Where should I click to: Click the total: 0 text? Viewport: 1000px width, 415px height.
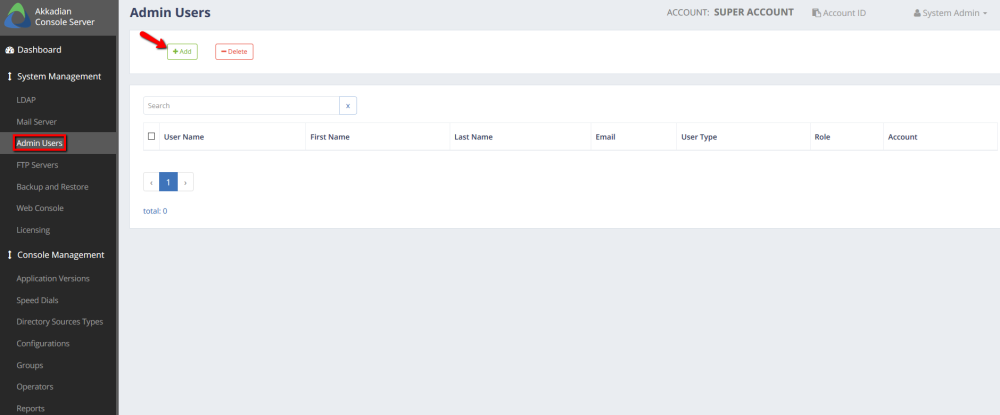(155, 210)
